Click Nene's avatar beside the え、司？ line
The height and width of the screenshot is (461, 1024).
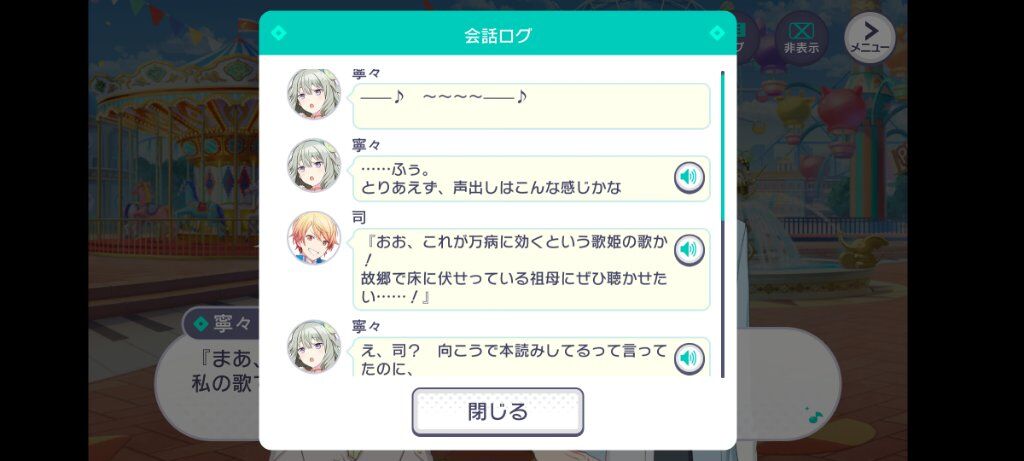[x=314, y=347]
